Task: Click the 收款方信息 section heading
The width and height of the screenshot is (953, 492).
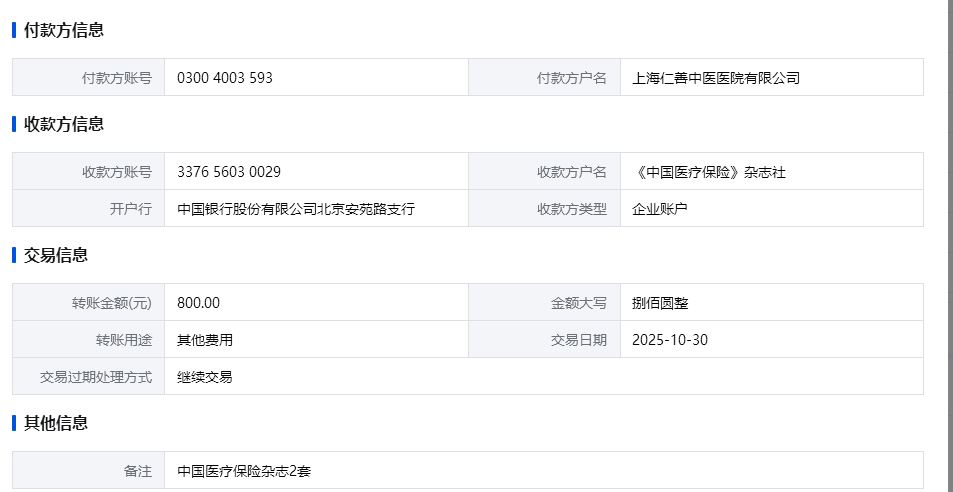Action: (x=64, y=124)
